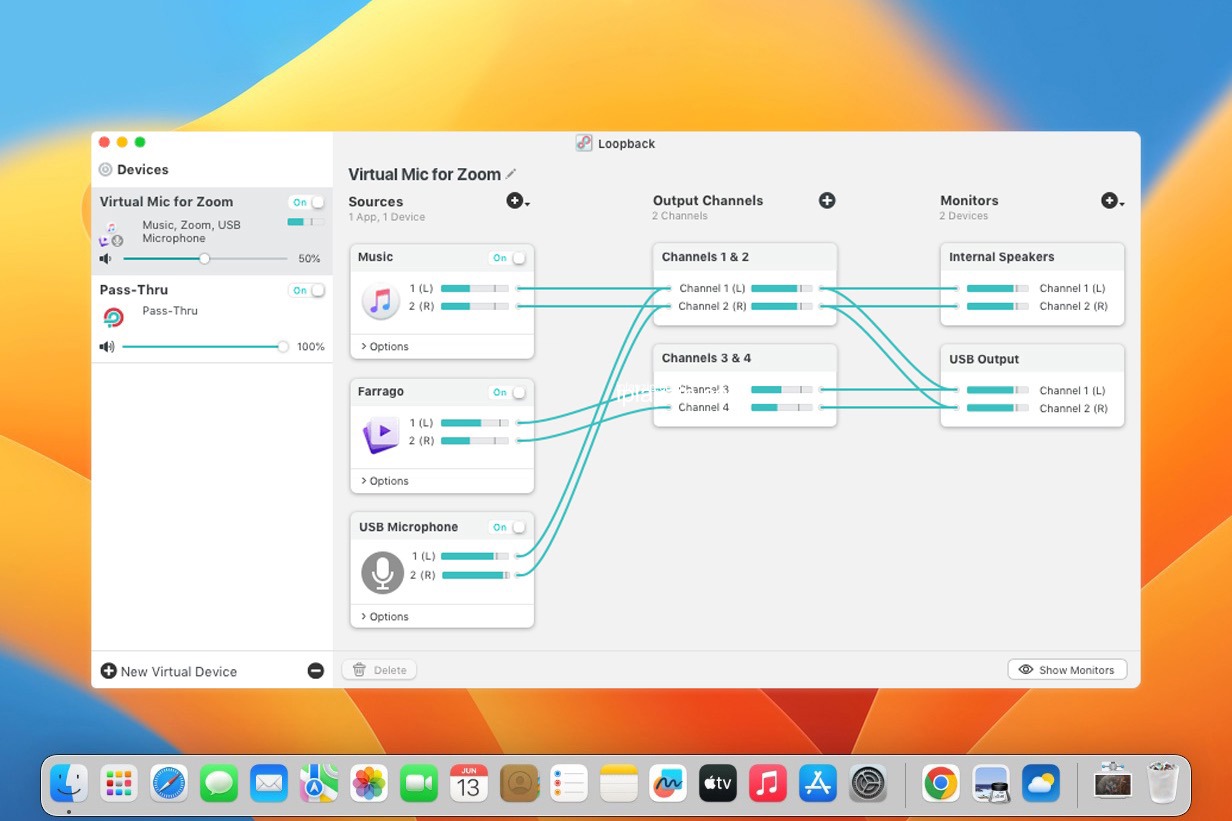Open Launchpad from the Dock
The image size is (1232, 821).
[x=119, y=783]
